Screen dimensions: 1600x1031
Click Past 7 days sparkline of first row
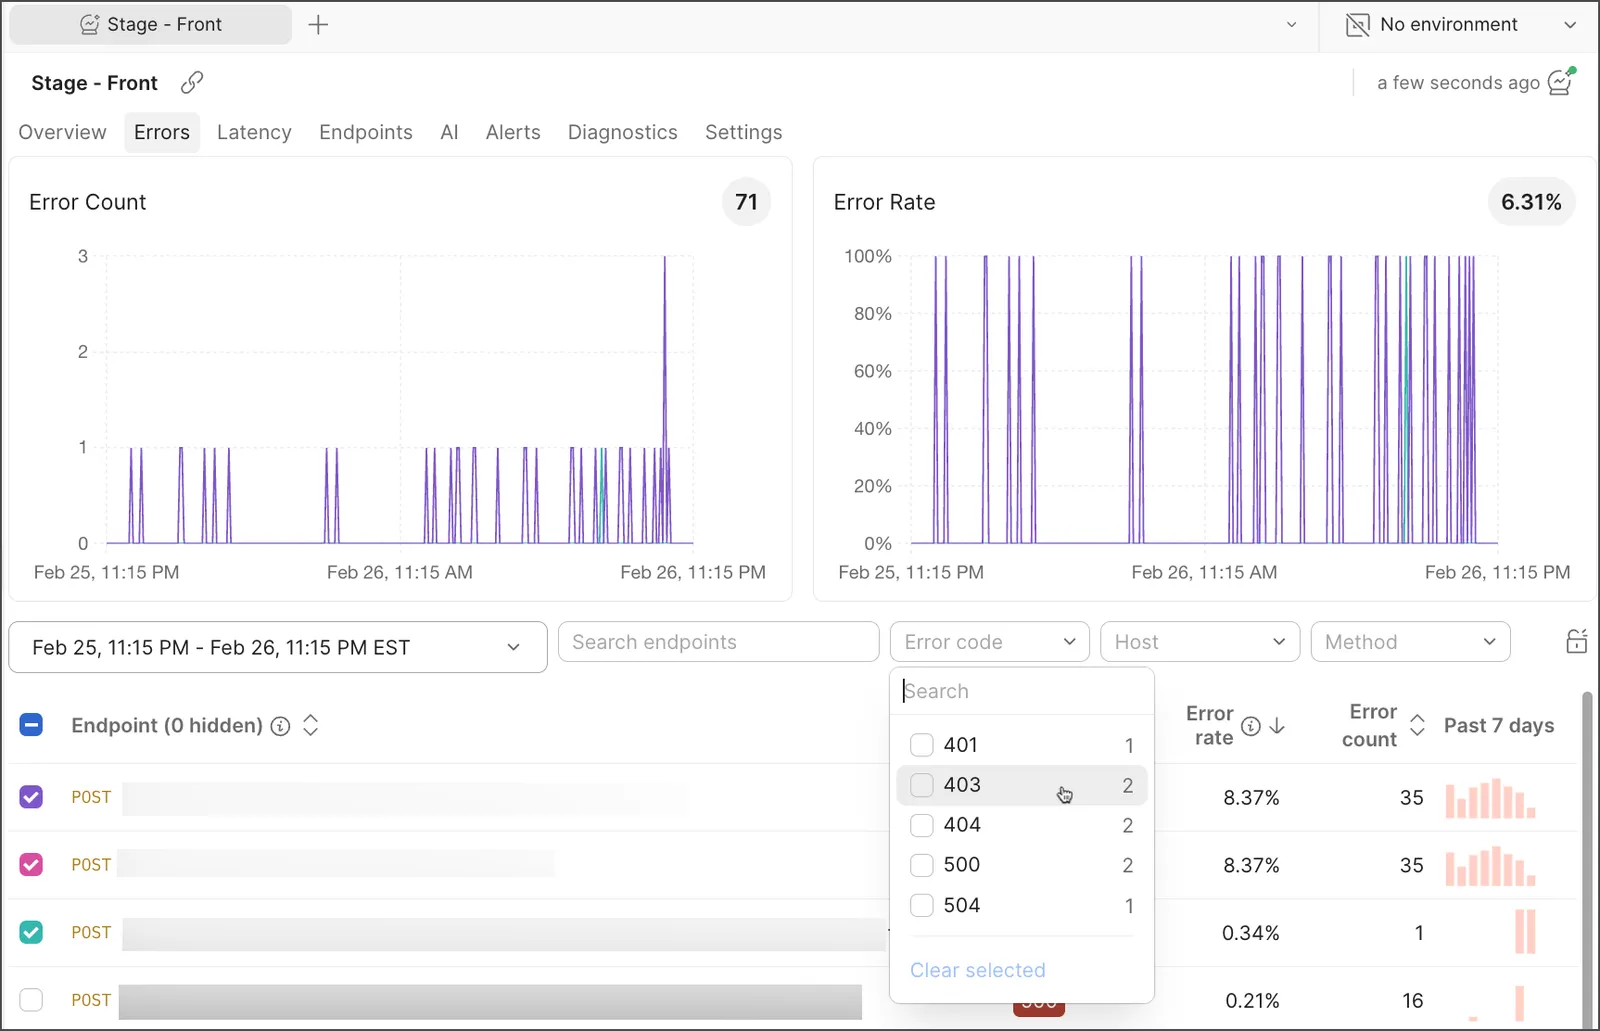click(x=1490, y=798)
